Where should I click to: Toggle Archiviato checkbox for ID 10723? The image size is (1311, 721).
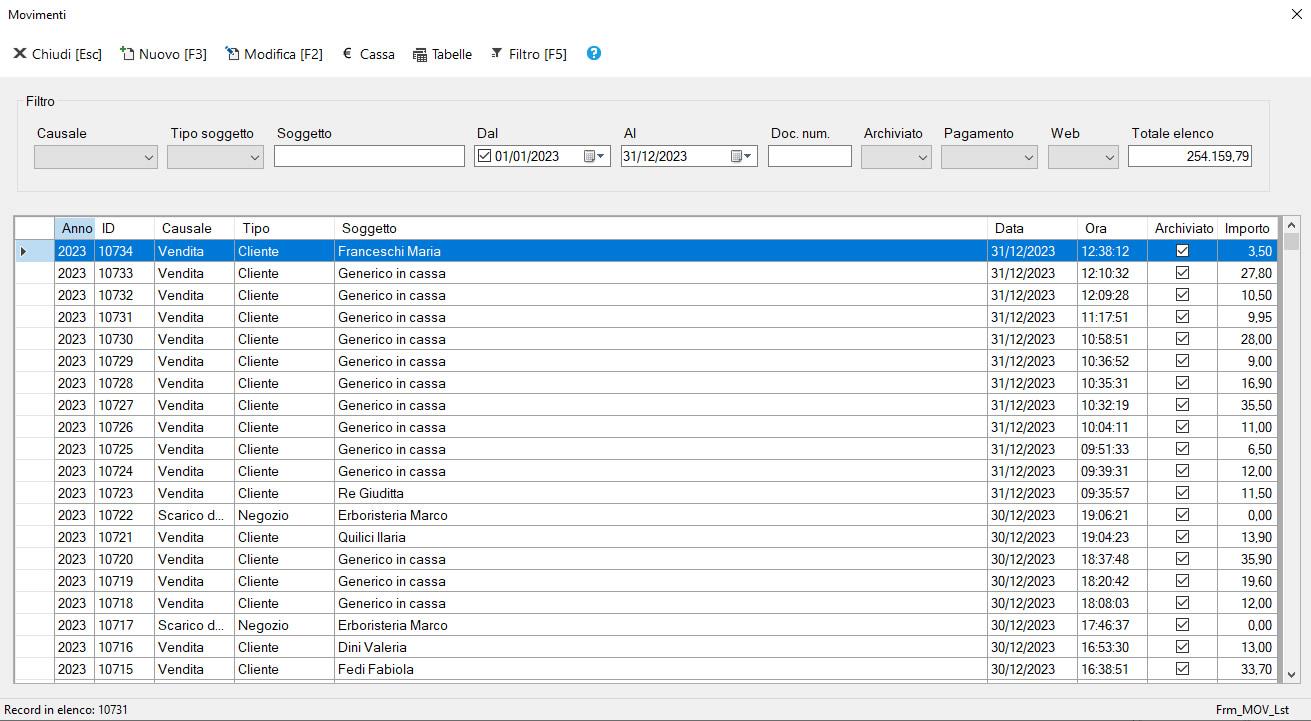(x=1182, y=493)
